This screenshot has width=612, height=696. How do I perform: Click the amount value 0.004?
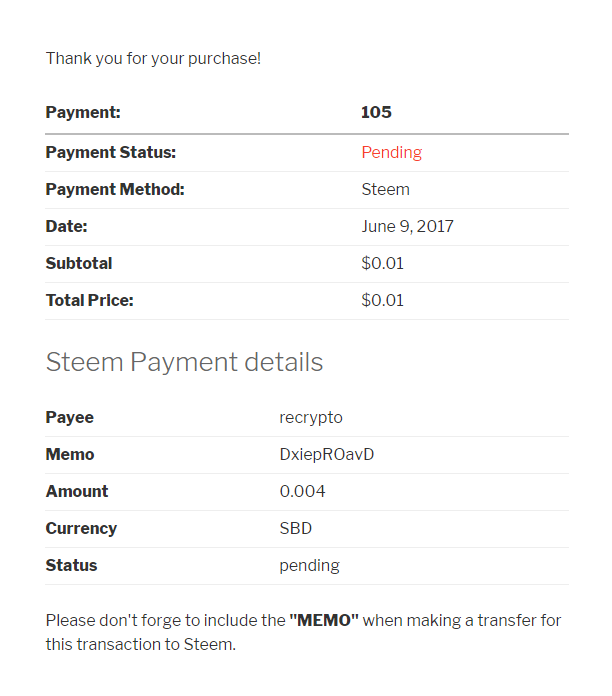coord(302,491)
